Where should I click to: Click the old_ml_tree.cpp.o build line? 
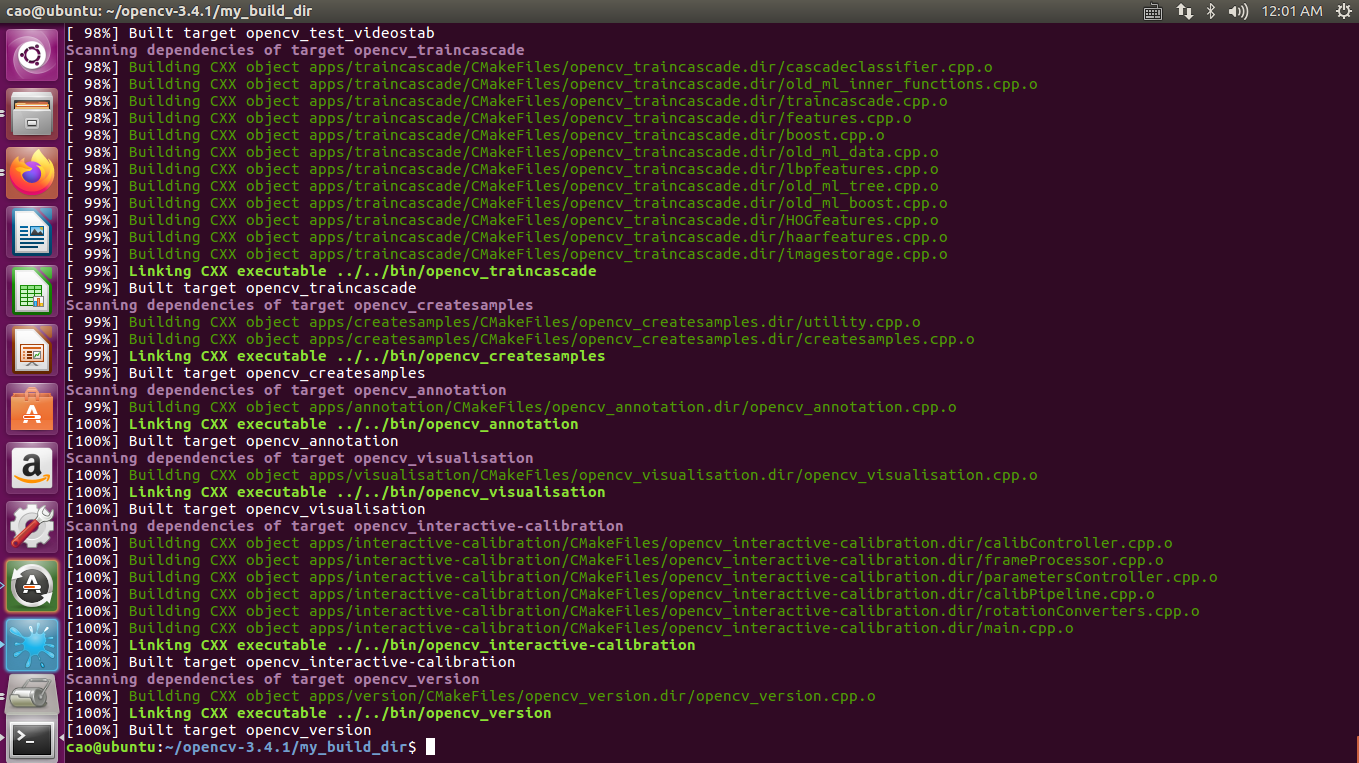click(502, 186)
